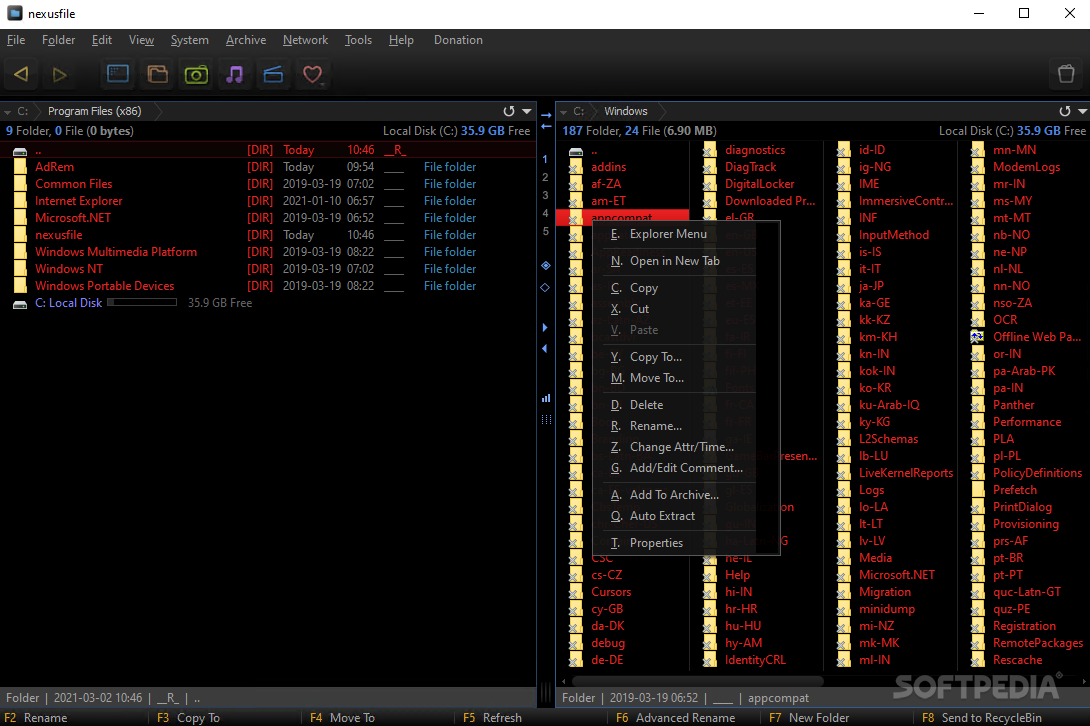
Task: Switch to folder slot 3 in center strip
Action: pos(546,195)
